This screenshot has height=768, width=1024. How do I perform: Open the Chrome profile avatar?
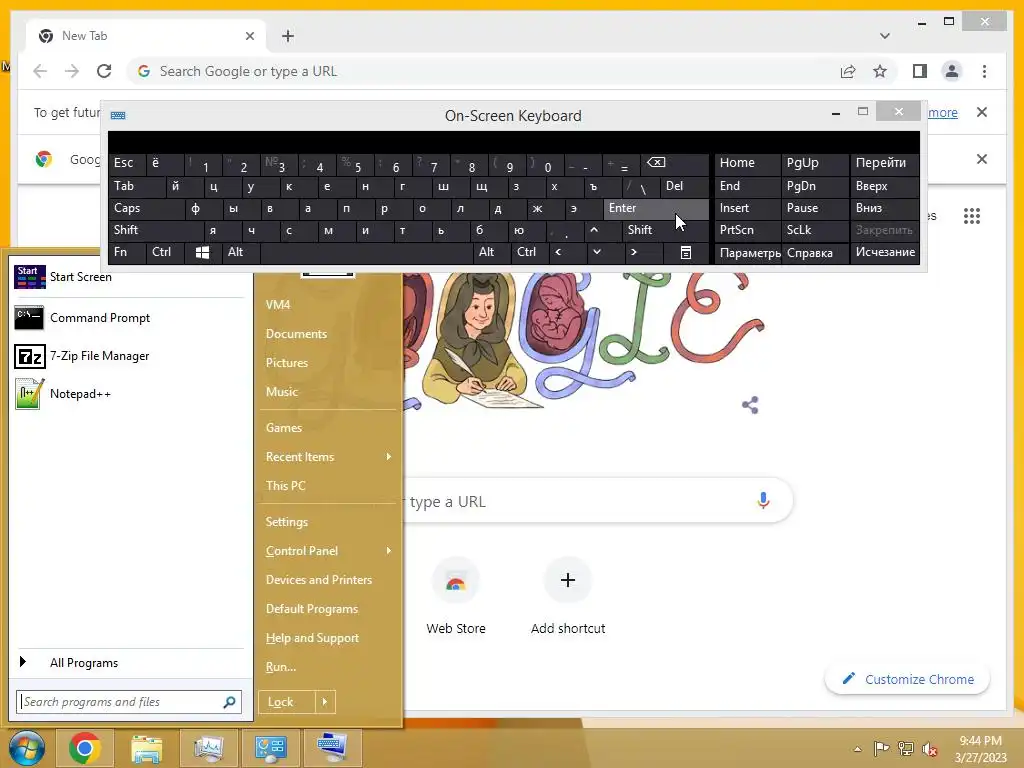pos(952,71)
